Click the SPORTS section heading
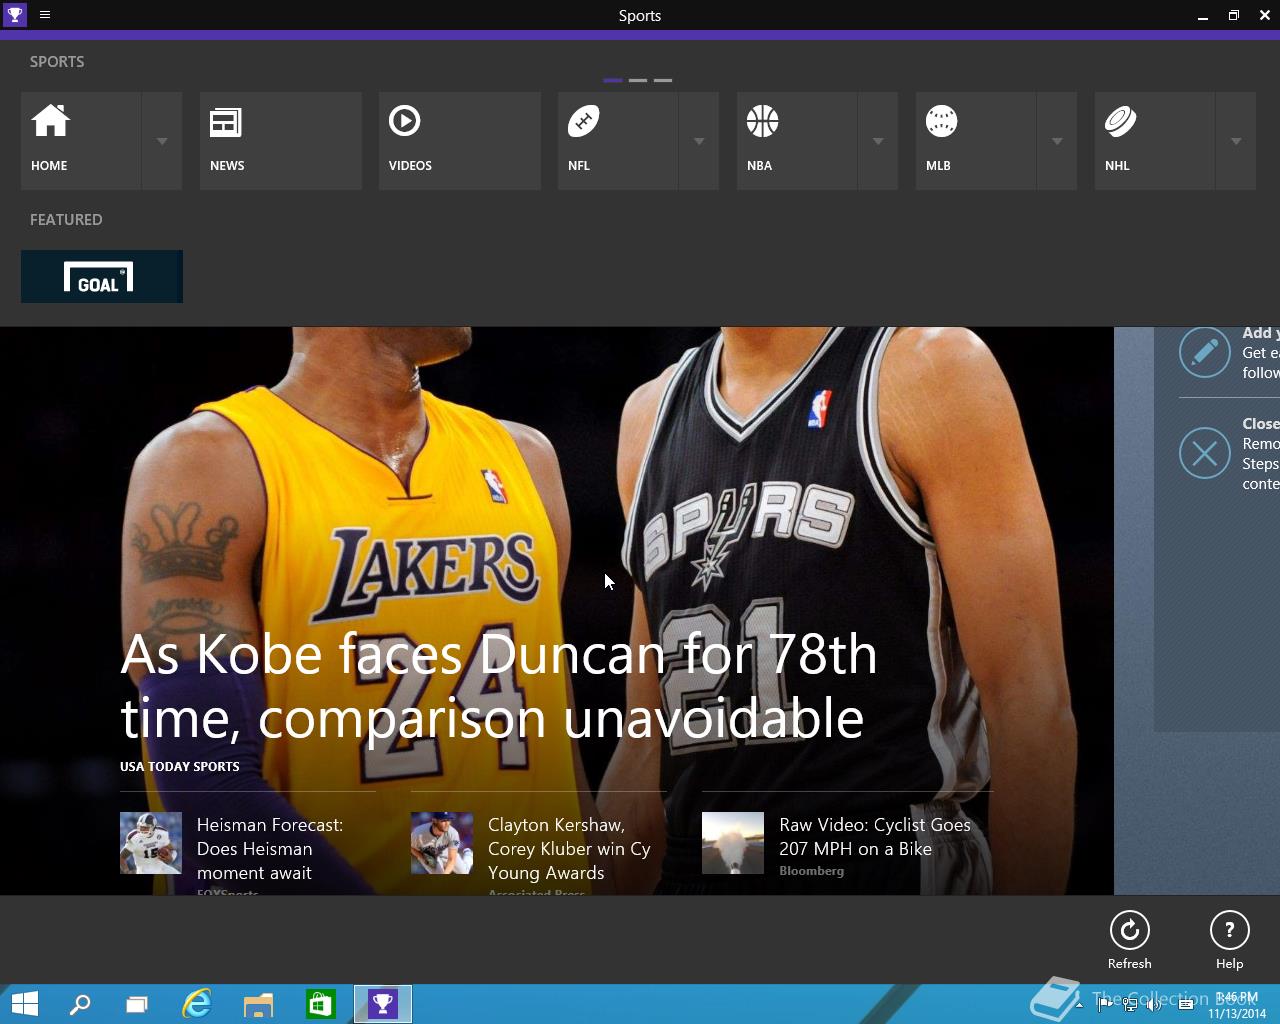This screenshot has width=1280, height=1024. tap(57, 62)
